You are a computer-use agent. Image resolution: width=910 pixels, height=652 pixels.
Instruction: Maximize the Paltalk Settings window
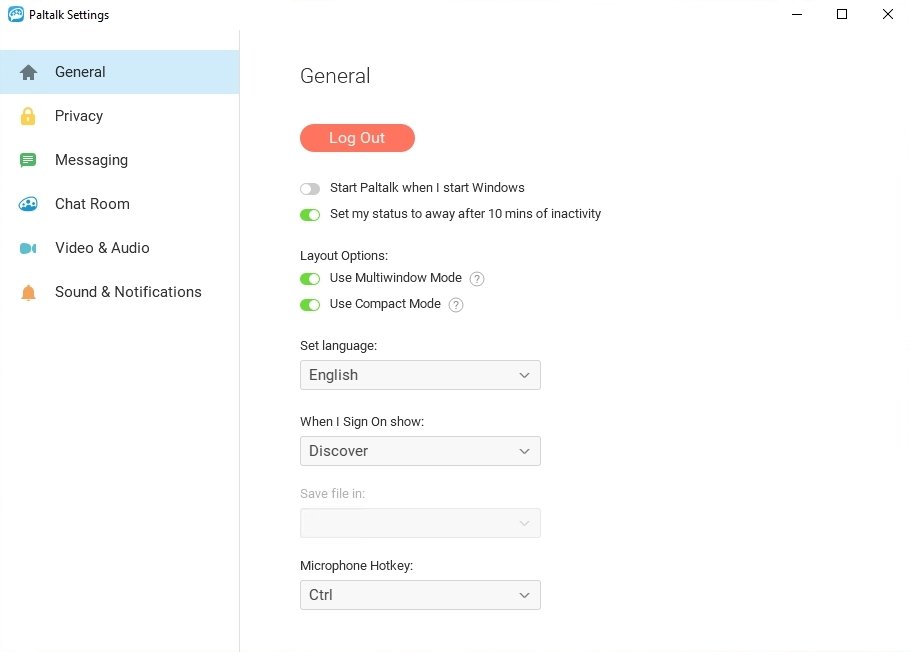[x=842, y=14]
